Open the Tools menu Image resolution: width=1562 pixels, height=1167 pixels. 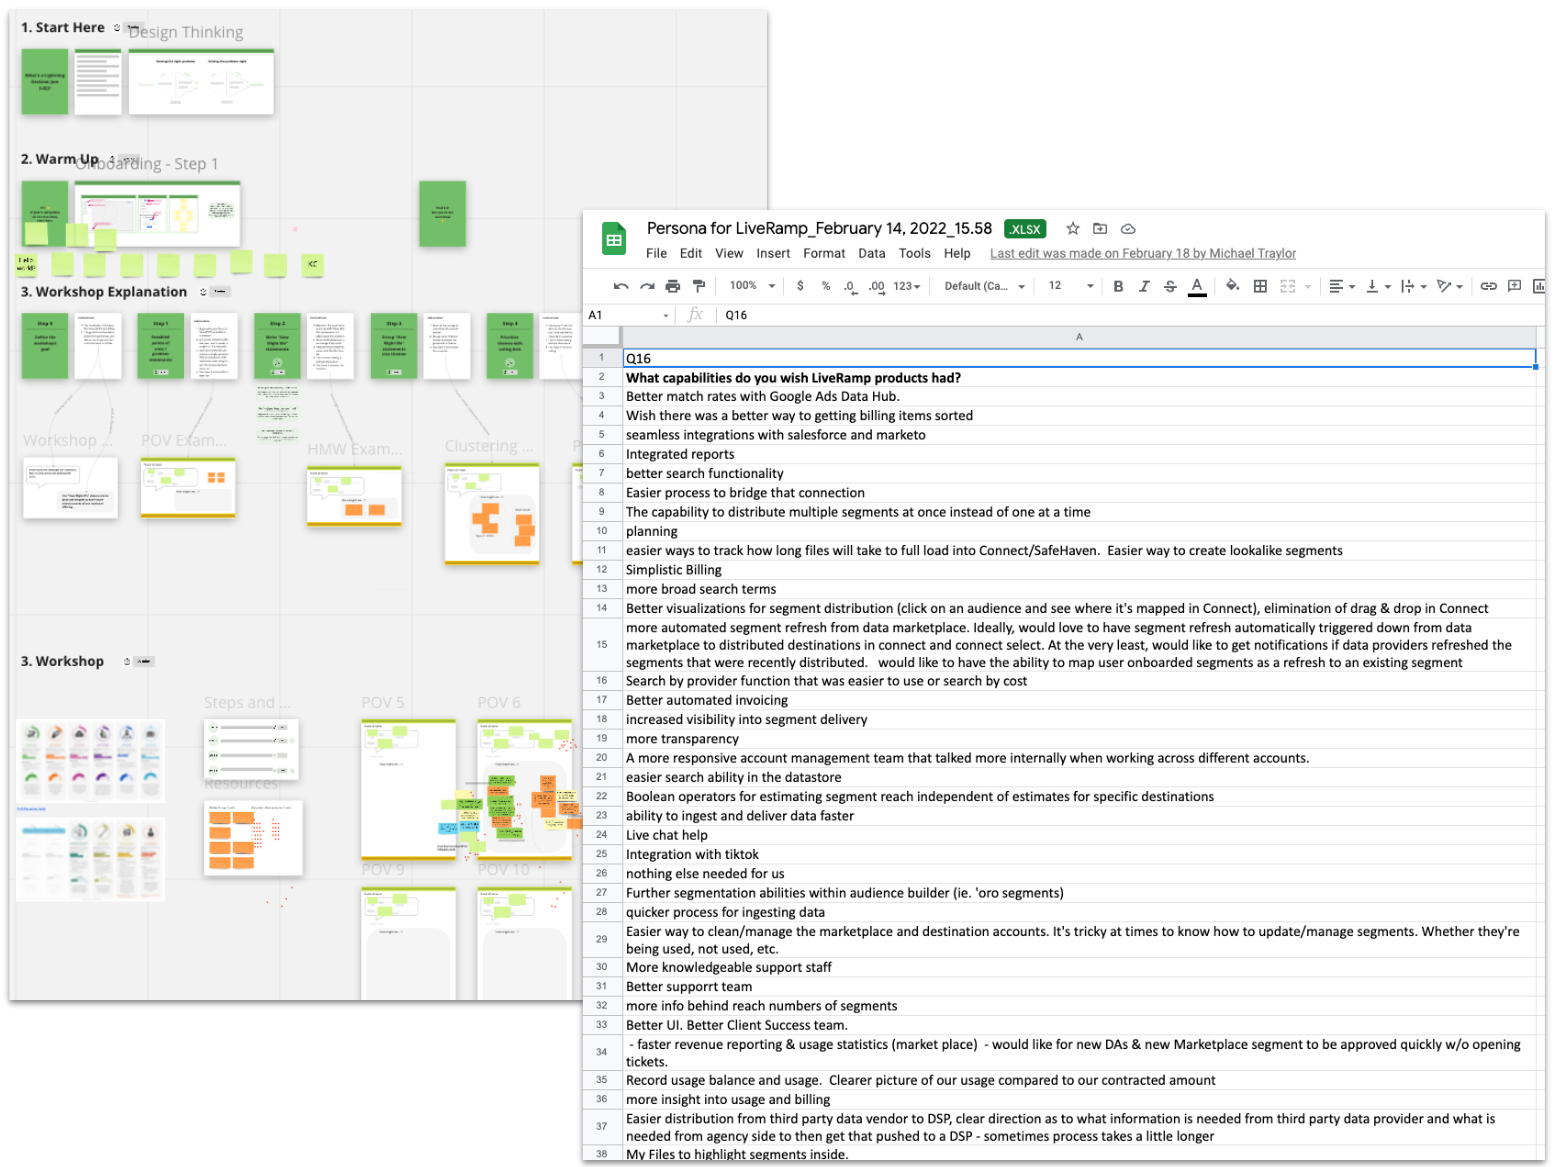coord(915,254)
